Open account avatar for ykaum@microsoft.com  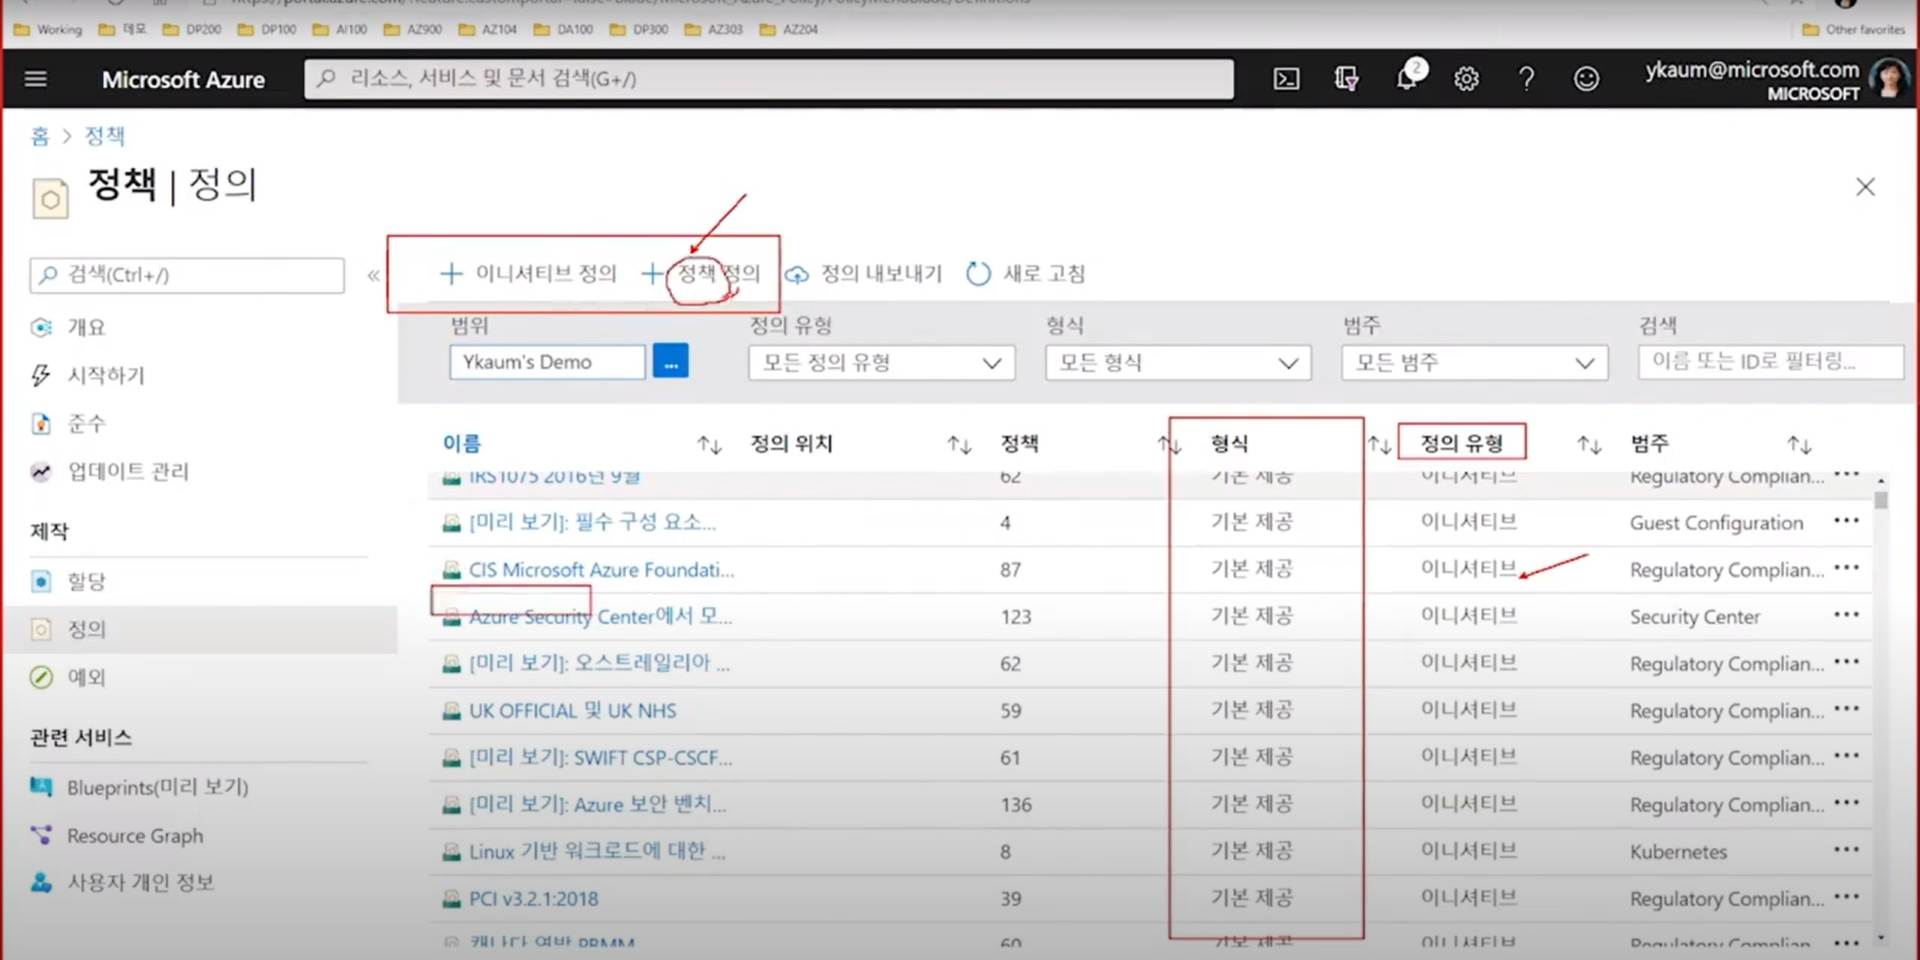(x=1888, y=78)
